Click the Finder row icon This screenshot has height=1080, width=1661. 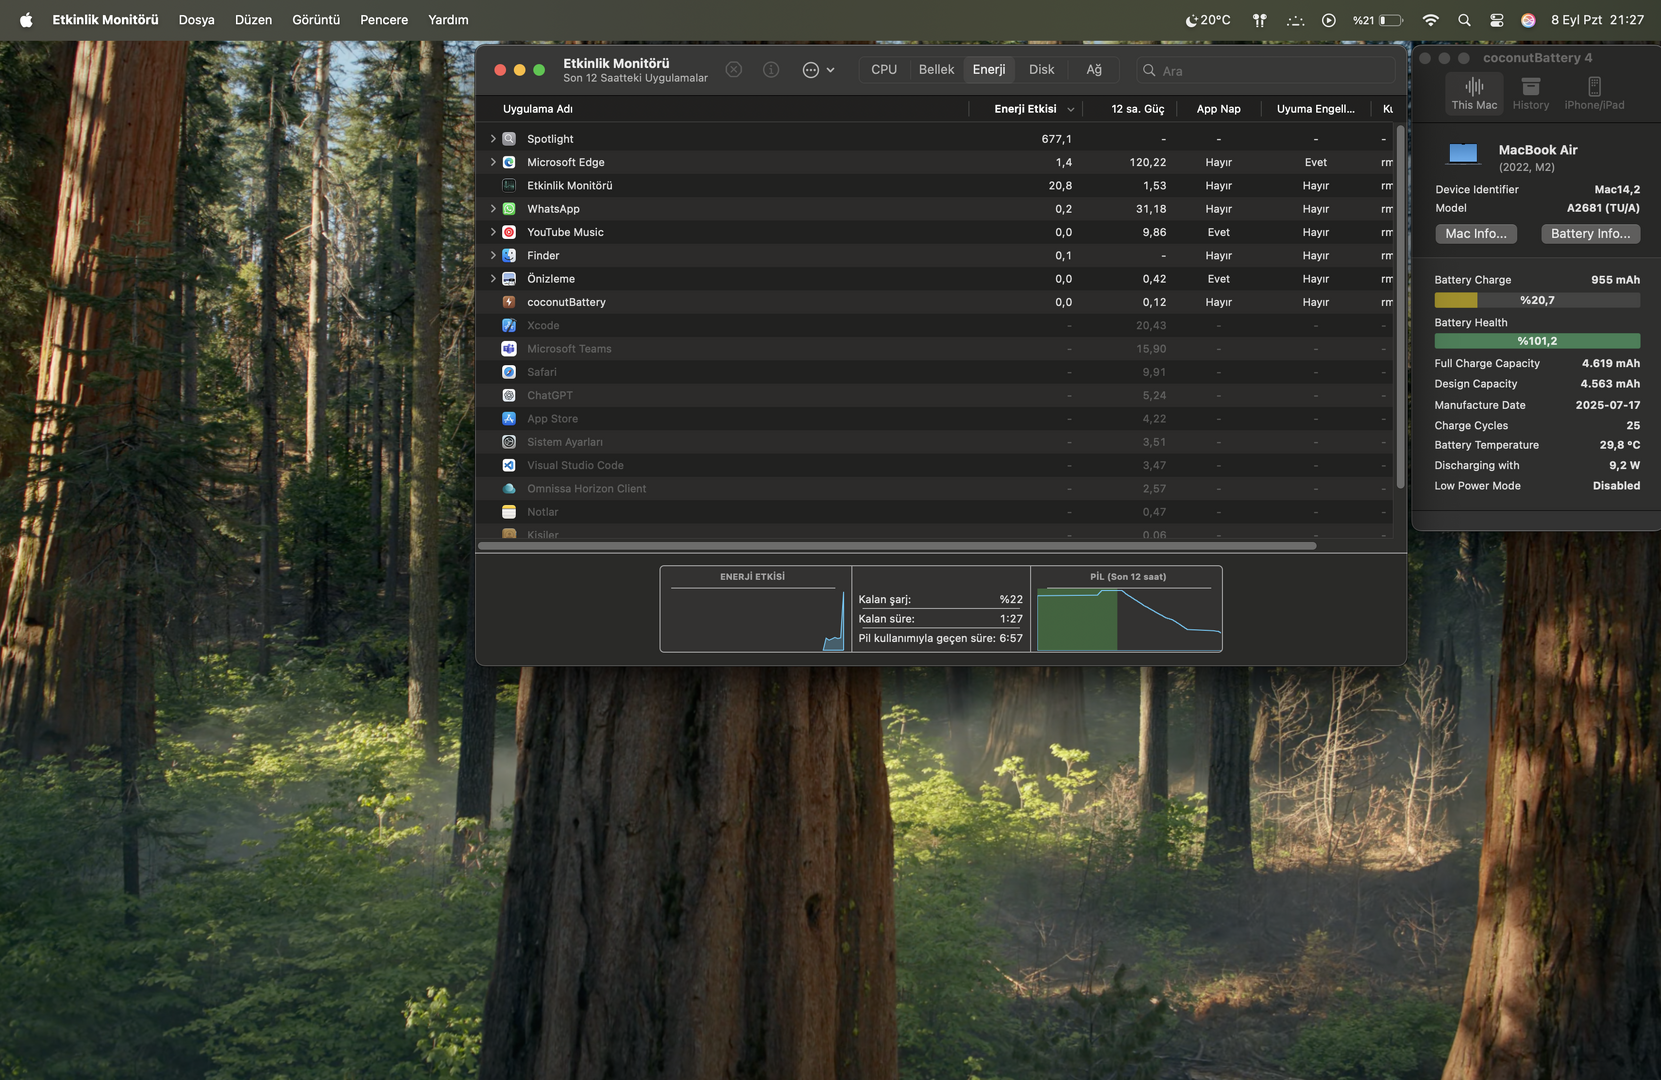(509, 256)
